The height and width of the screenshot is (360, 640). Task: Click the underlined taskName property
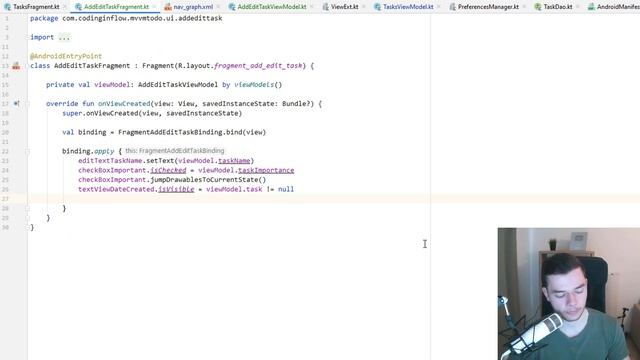(234, 161)
